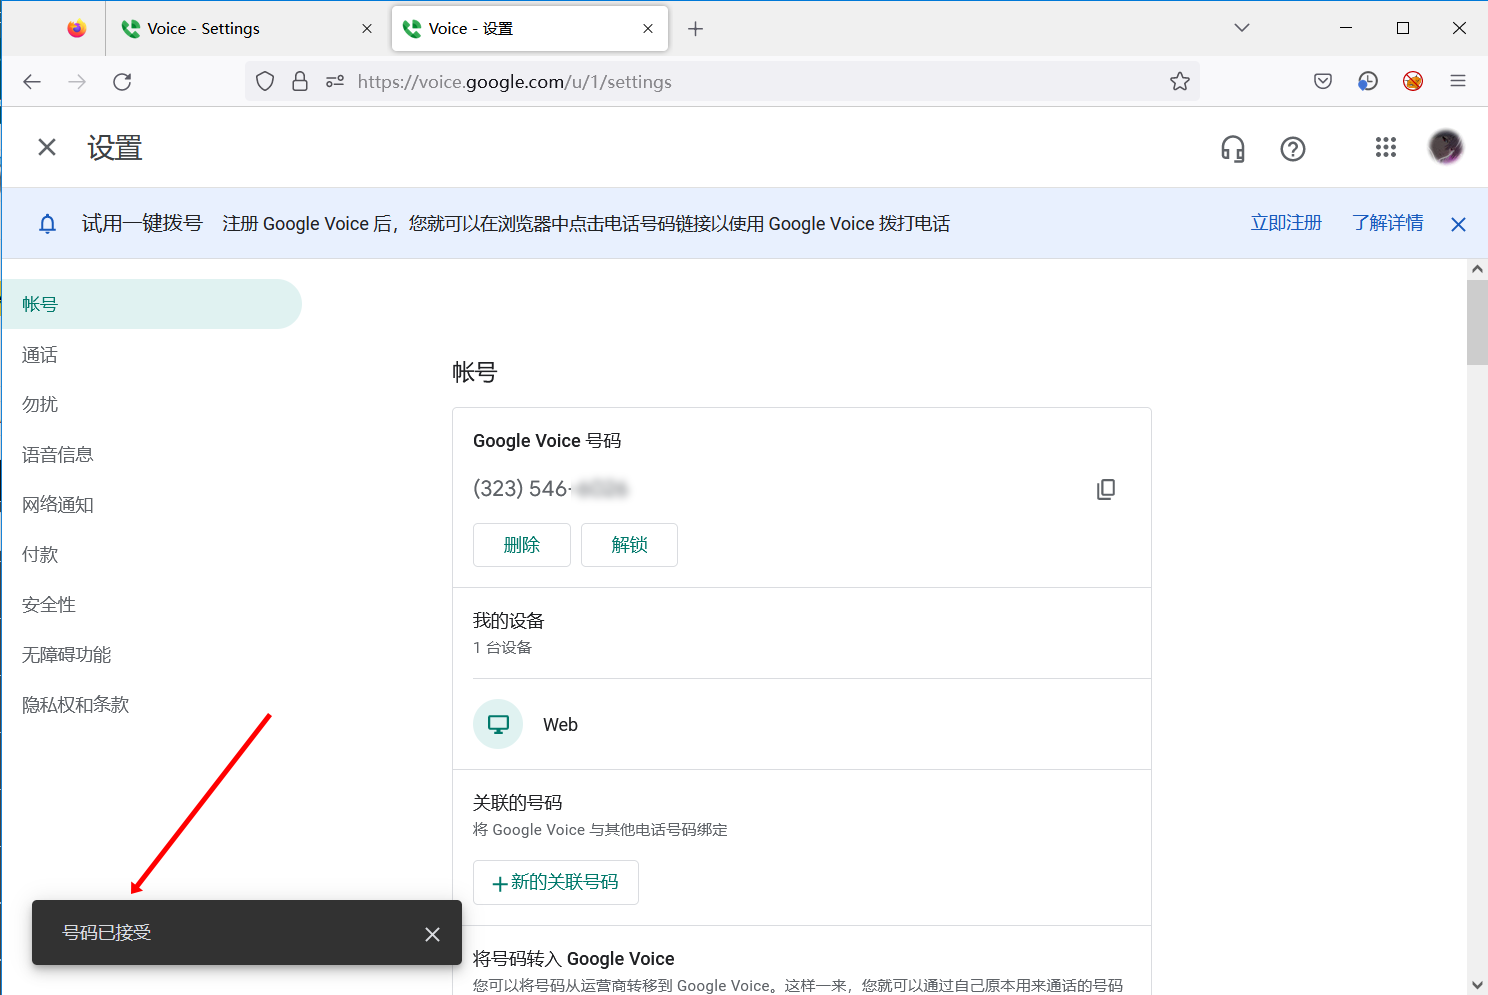Reload the page with the refresh icon
1488x995 pixels.
point(122,82)
